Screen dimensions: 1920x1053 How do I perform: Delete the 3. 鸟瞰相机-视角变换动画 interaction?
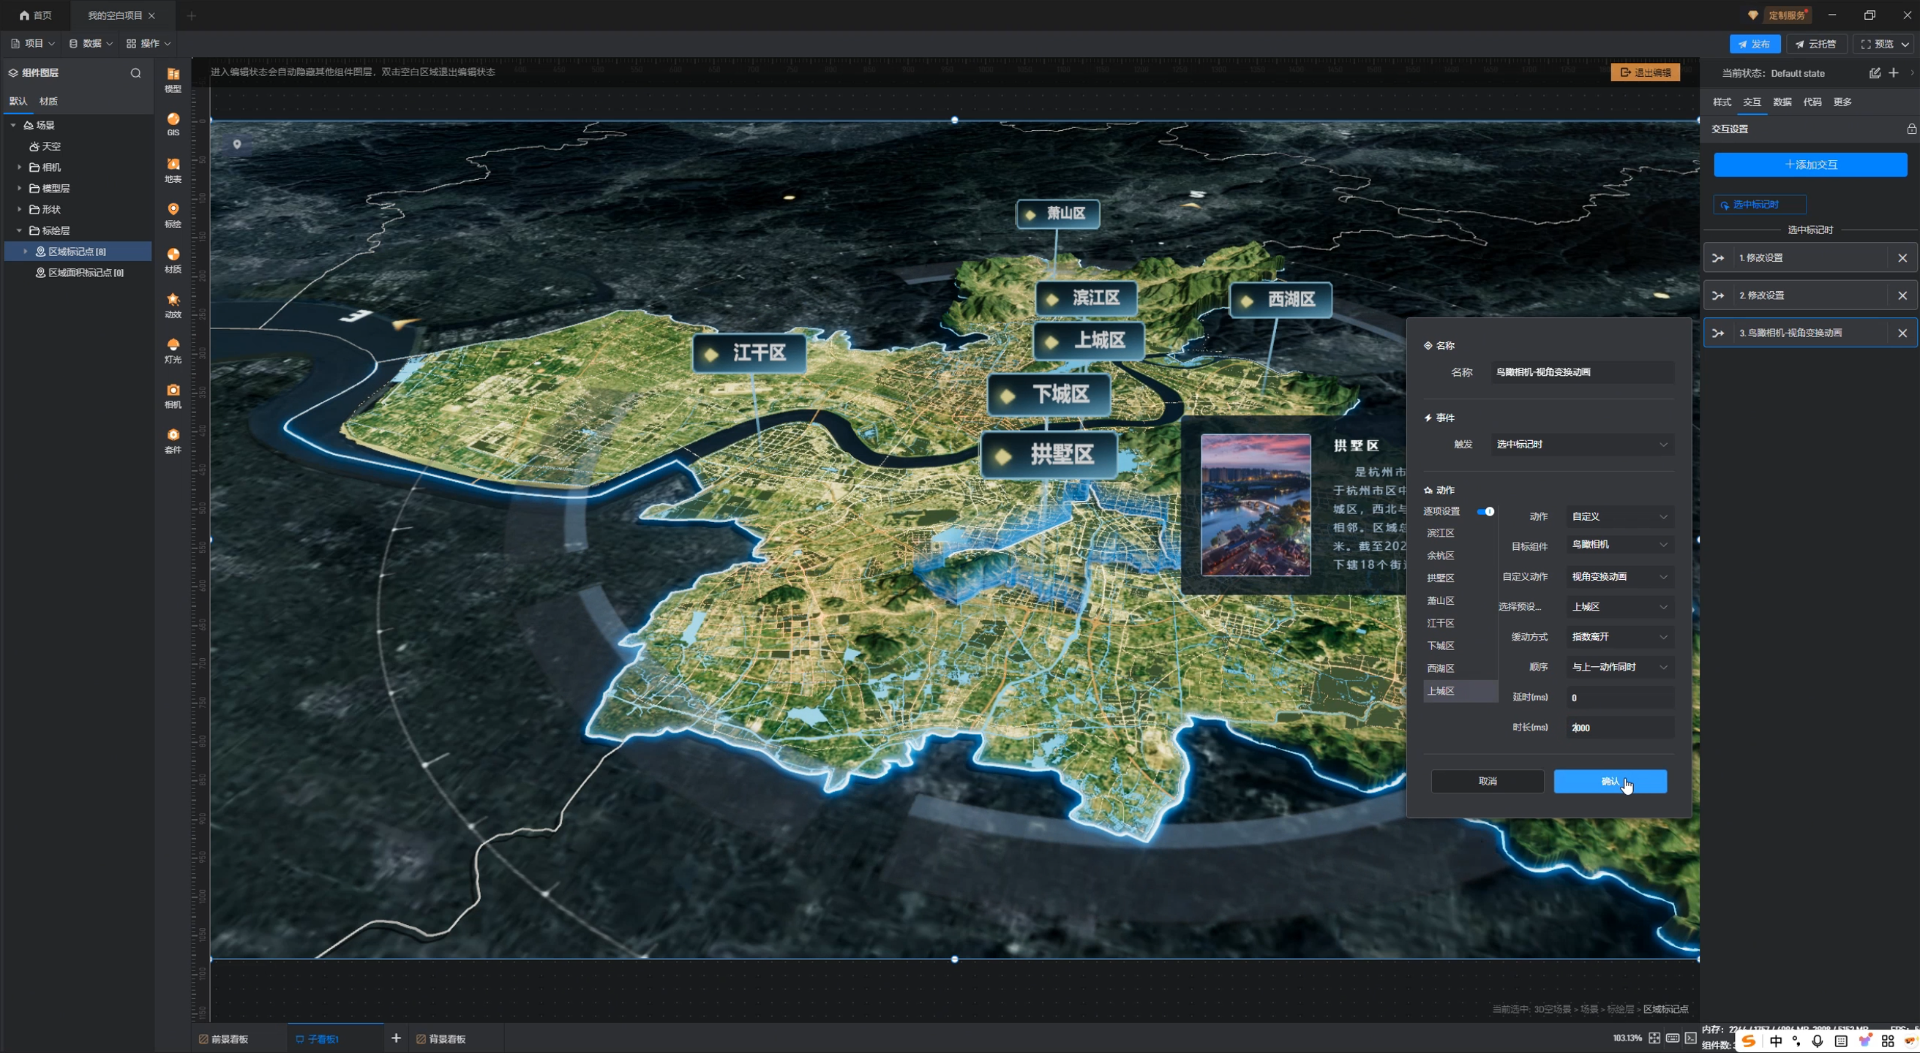[1902, 333]
